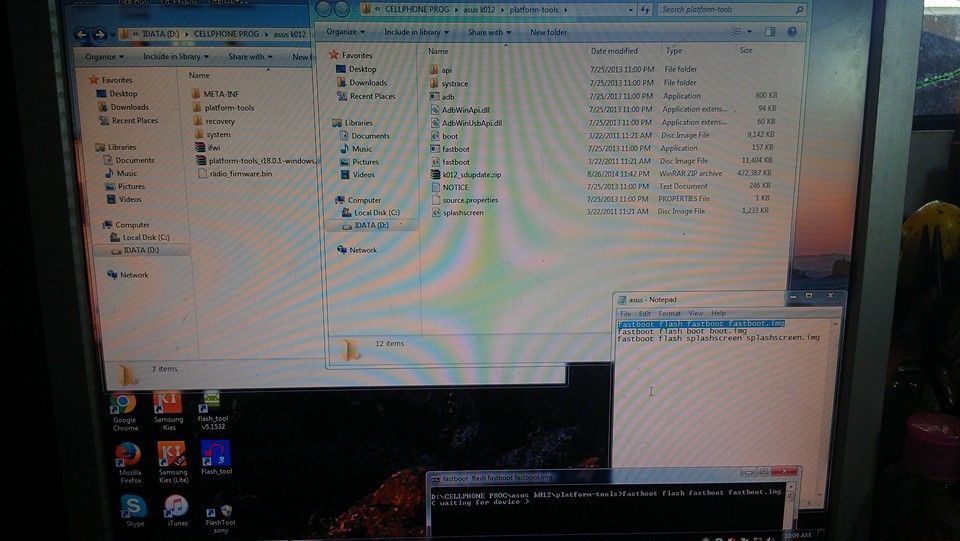The height and width of the screenshot is (541, 960).
Task: Expand the Include in library dropdown
Action: [416, 32]
